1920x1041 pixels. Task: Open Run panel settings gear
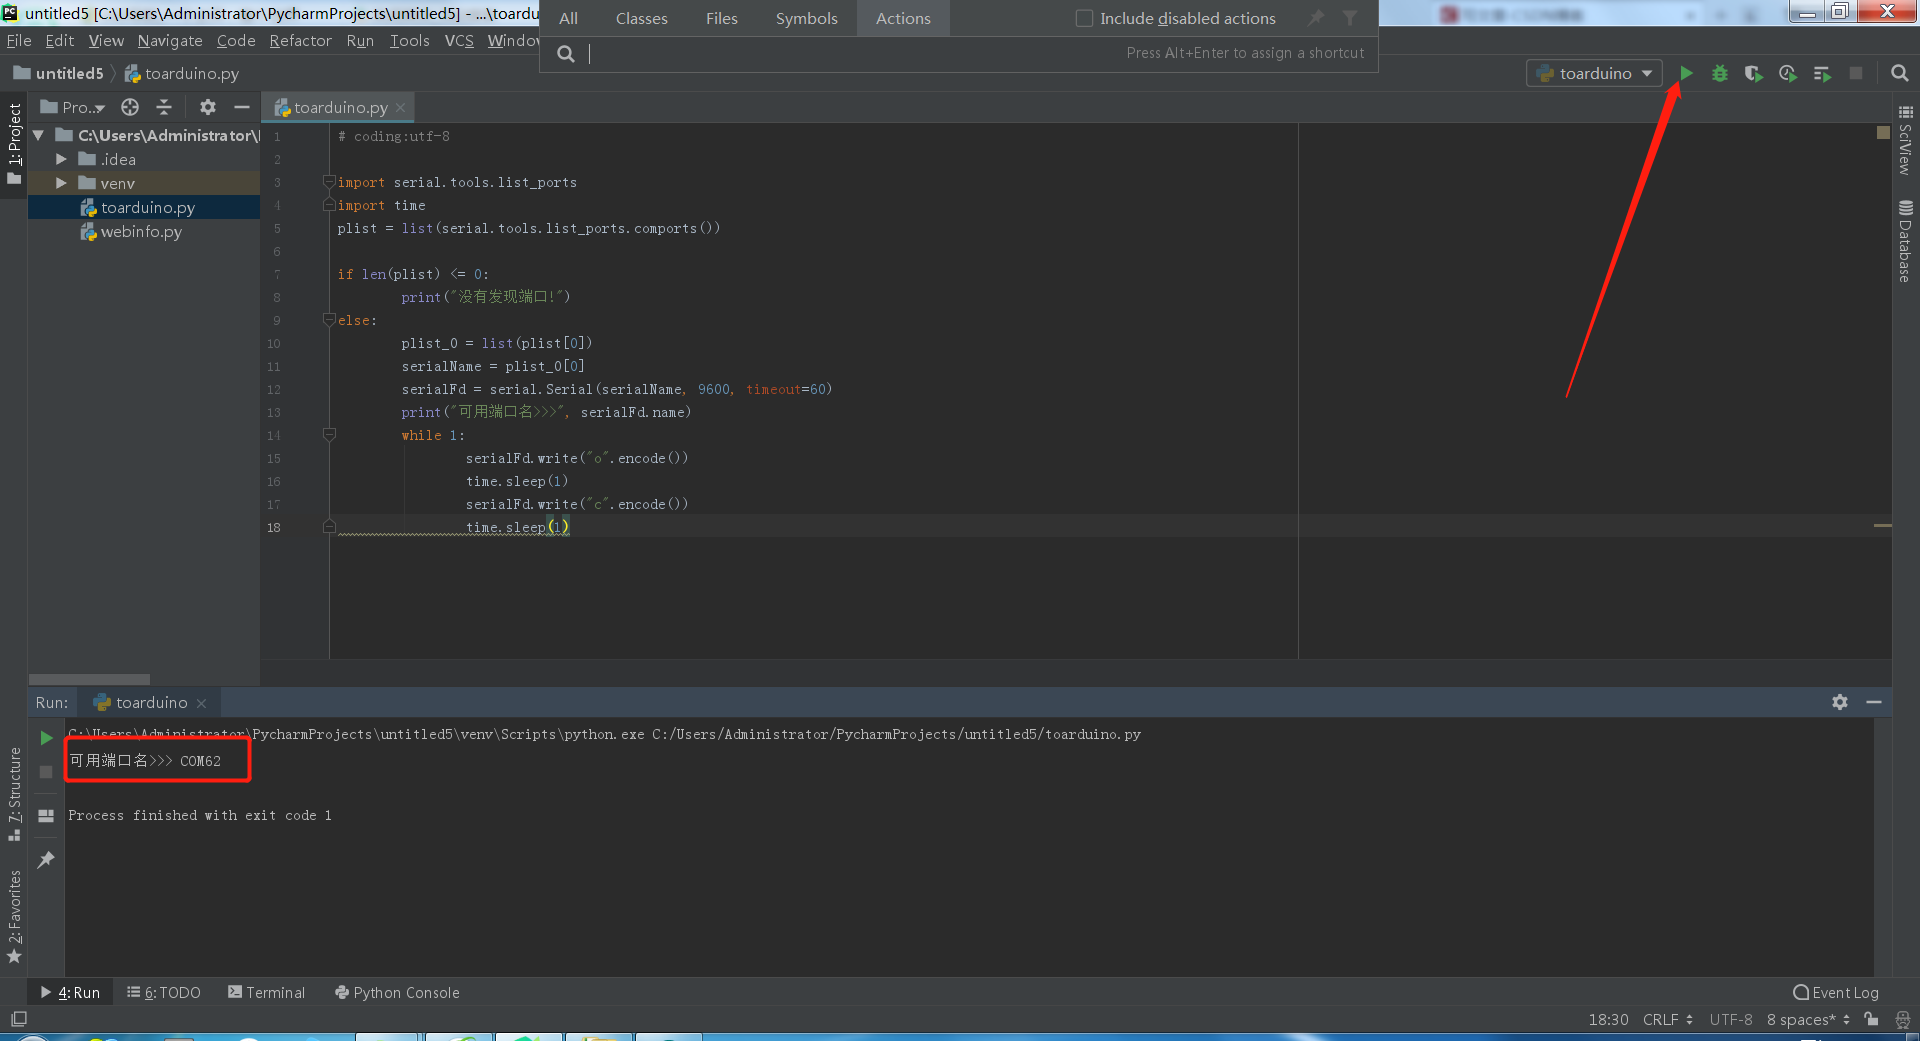point(1839,702)
